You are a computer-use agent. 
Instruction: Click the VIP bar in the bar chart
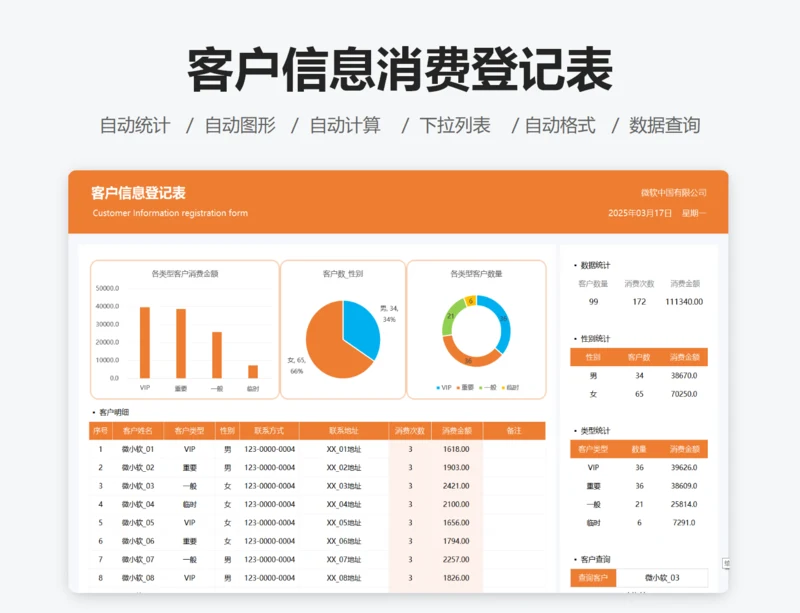(x=145, y=342)
